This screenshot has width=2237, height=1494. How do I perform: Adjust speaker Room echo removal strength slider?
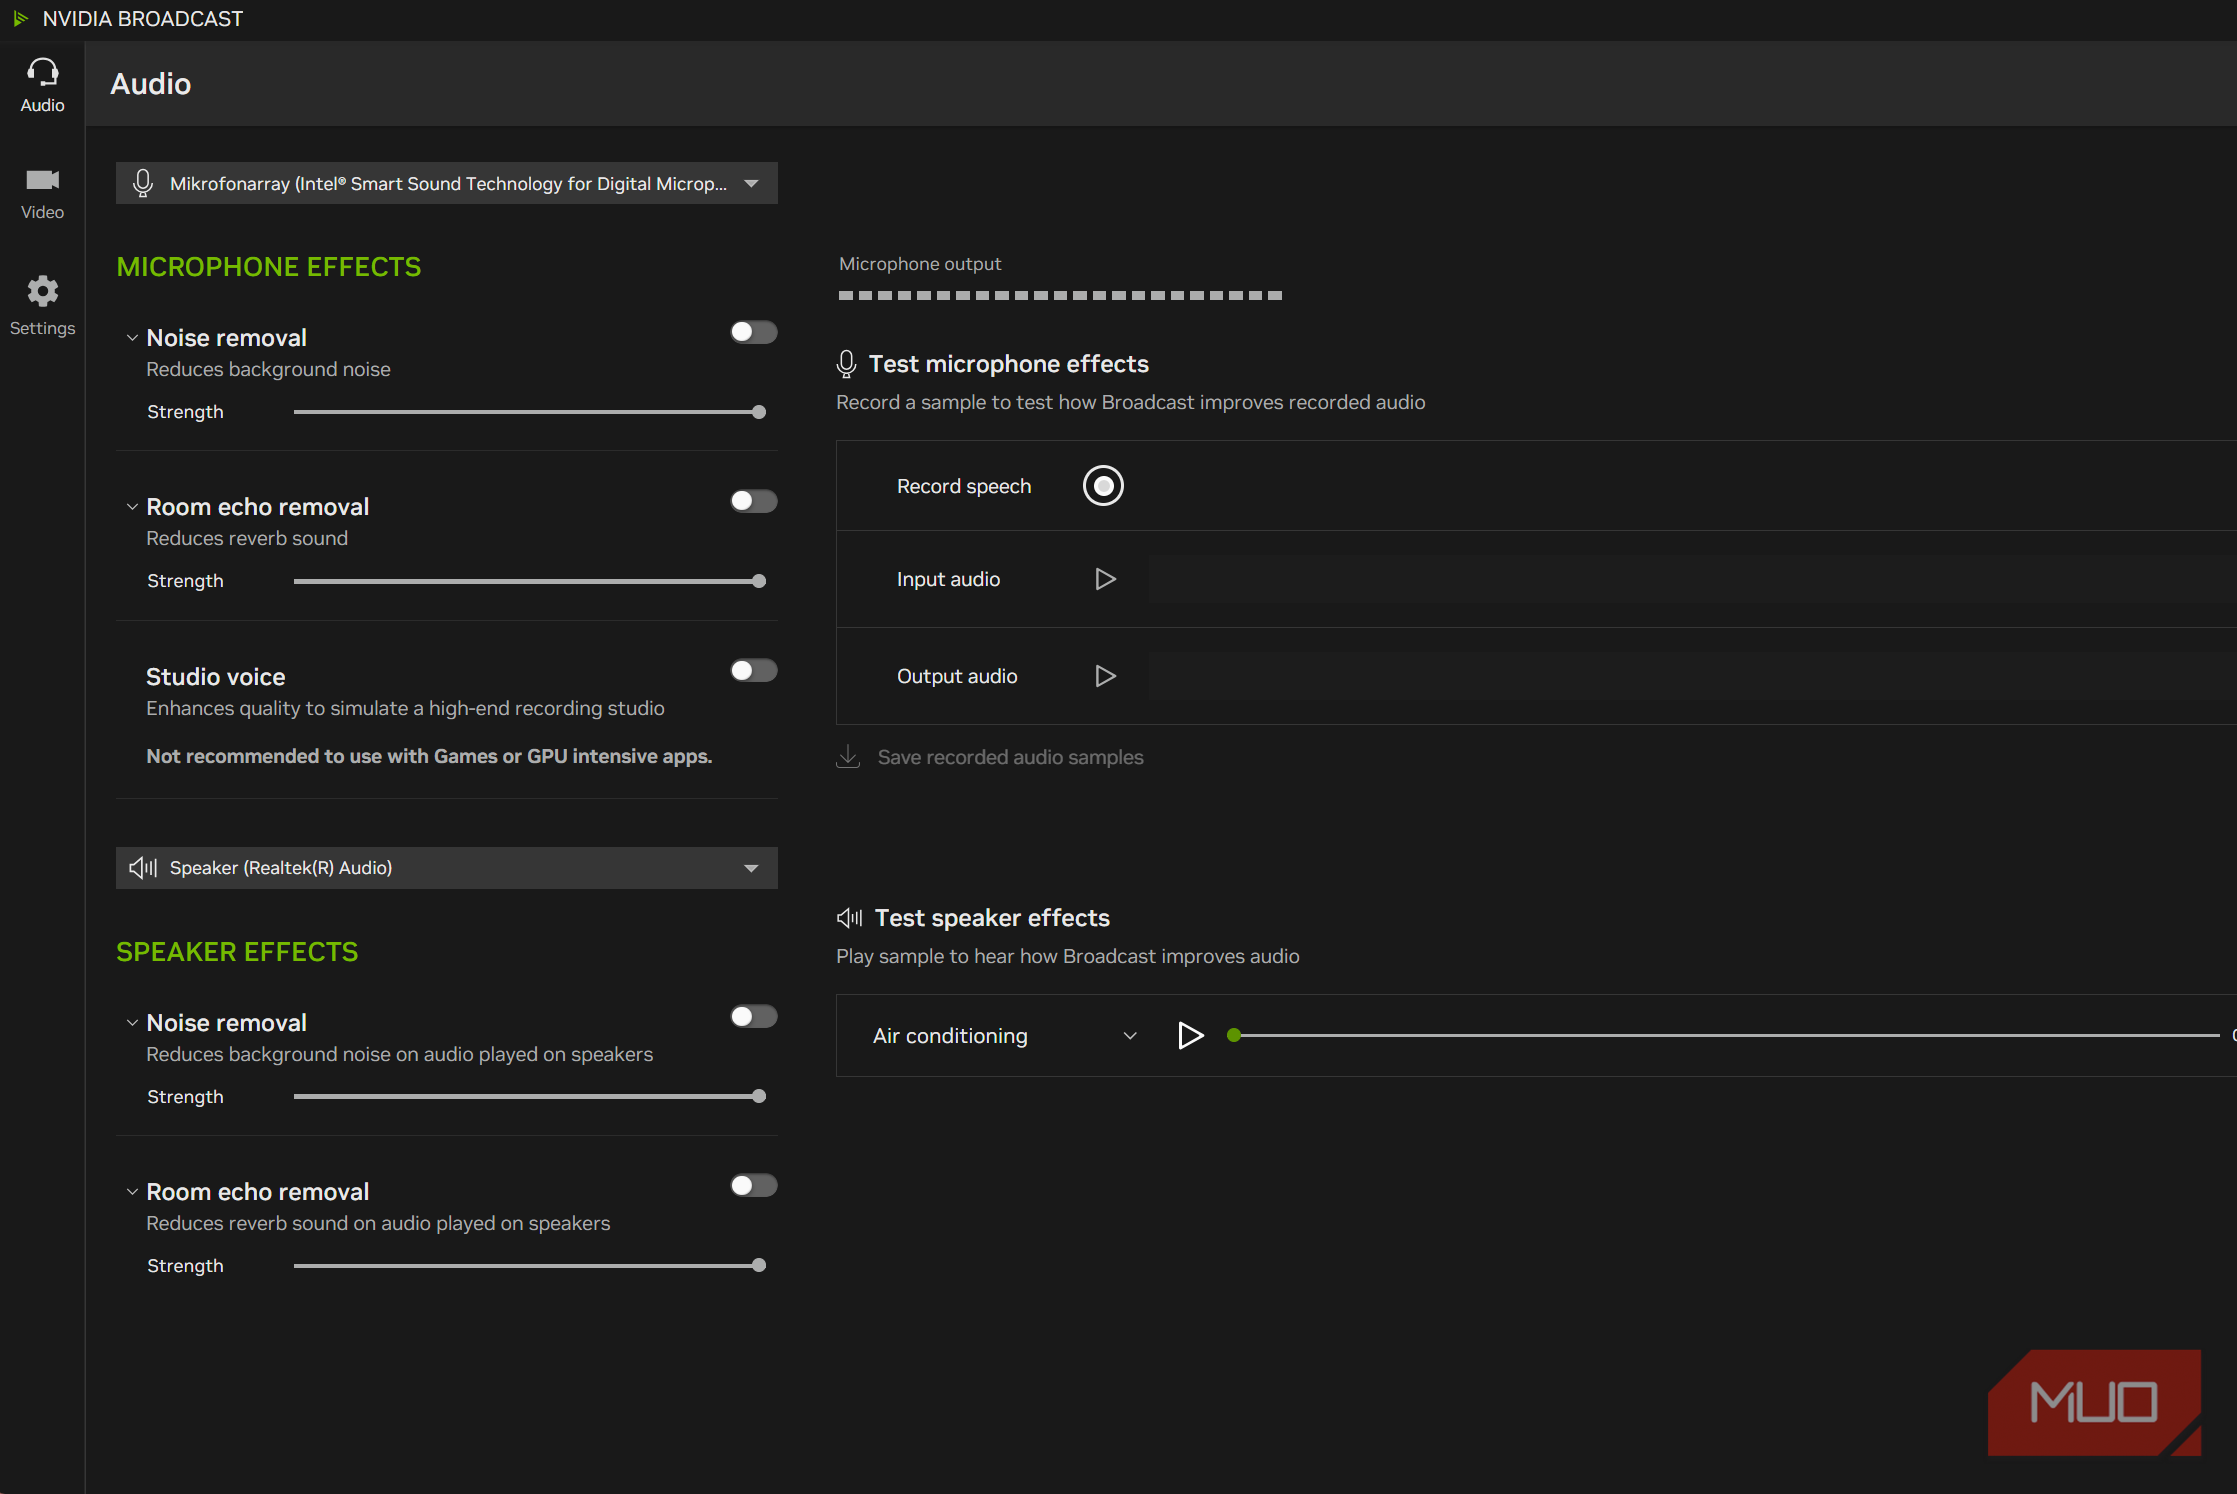click(529, 1266)
